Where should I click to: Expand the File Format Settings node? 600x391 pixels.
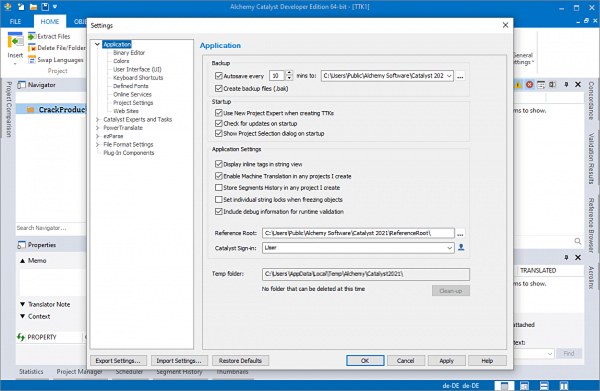pos(97,145)
